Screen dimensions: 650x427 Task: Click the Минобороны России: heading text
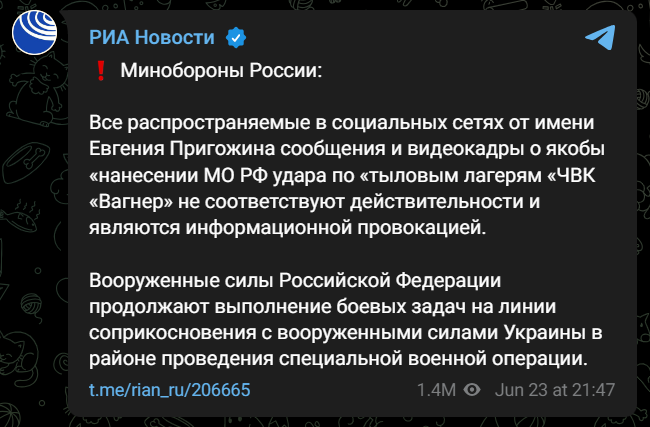coord(221,70)
